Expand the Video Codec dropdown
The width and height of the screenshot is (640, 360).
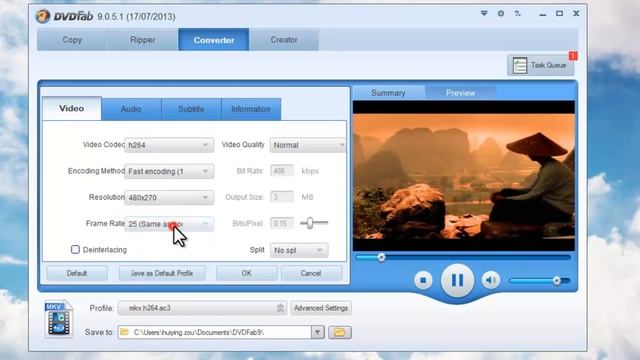(x=169, y=145)
